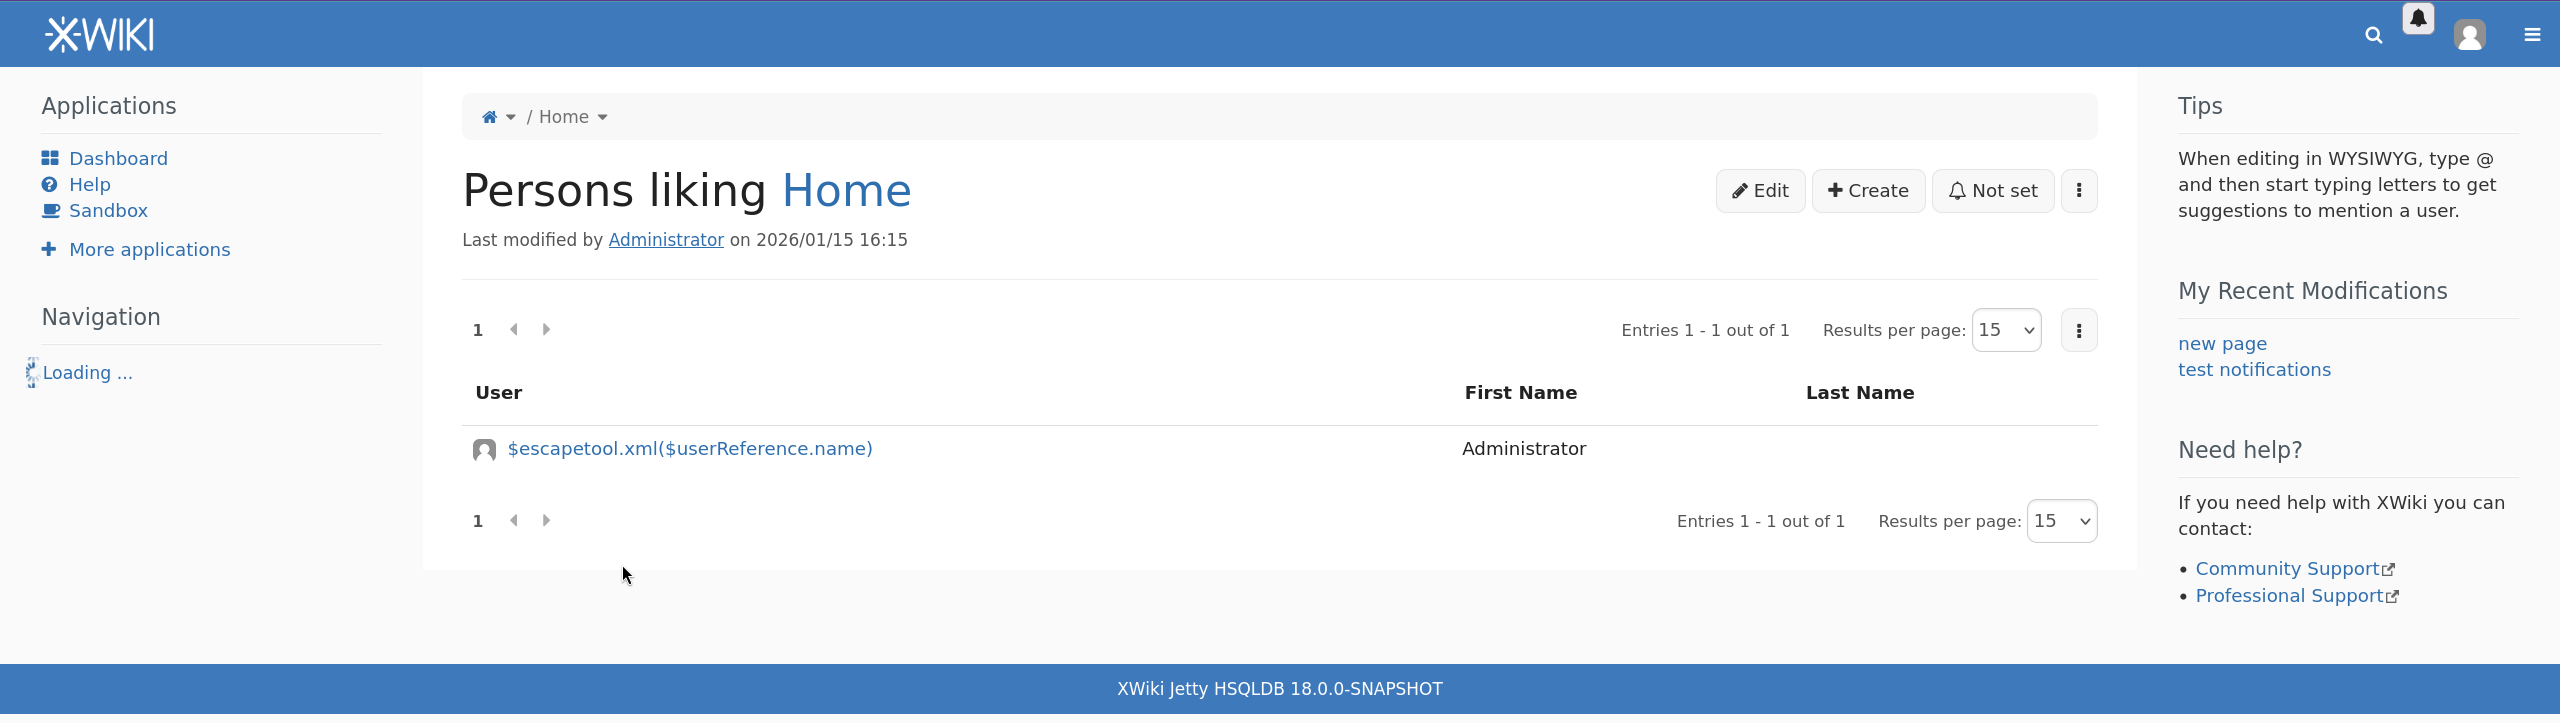Sort table by First Name column

click(1520, 393)
